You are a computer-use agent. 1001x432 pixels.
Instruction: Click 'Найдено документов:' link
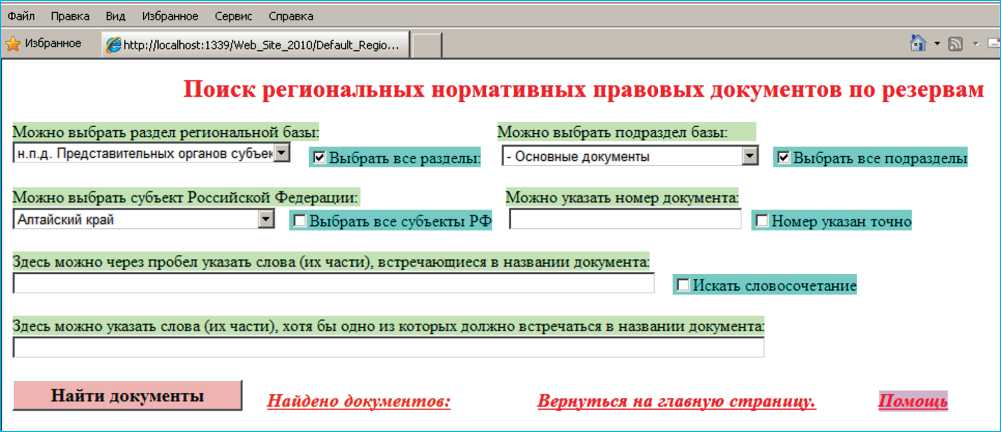[359, 402]
